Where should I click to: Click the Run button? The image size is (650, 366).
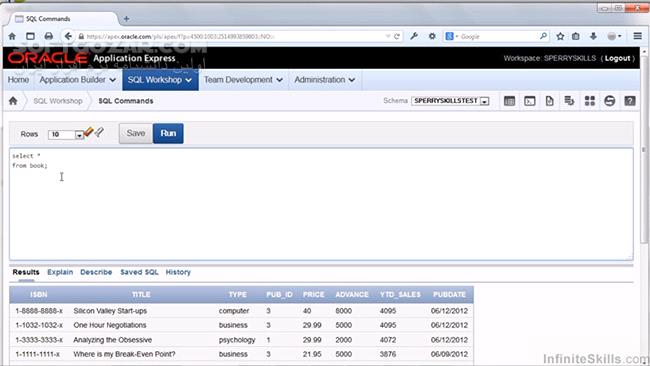pyautogui.click(x=168, y=133)
